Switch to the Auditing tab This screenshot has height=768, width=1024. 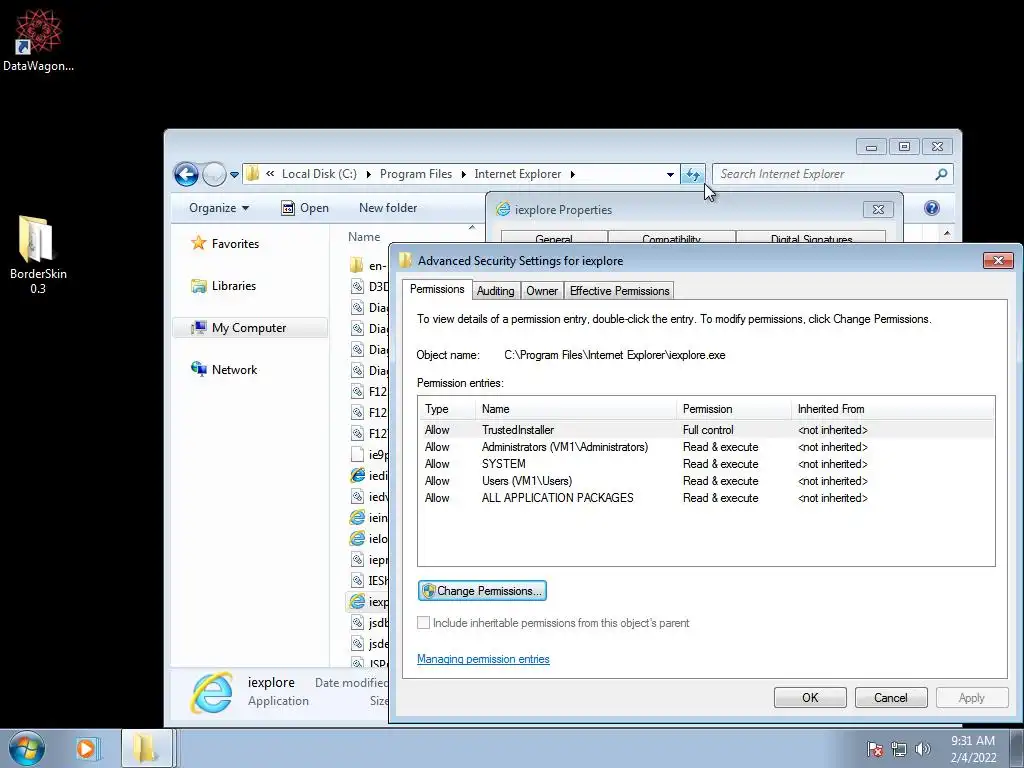click(x=496, y=291)
